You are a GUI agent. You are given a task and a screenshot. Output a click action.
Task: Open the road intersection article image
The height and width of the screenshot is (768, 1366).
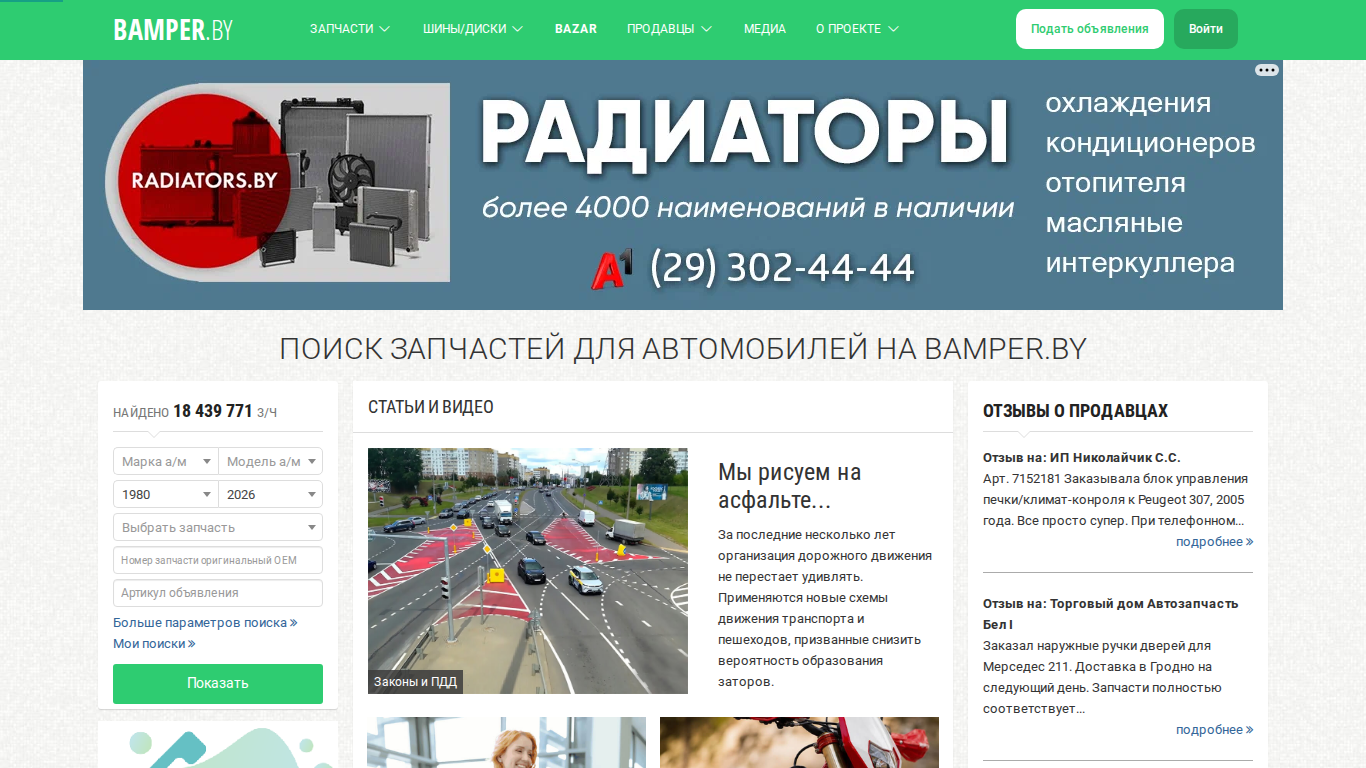(x=528, y=570)
